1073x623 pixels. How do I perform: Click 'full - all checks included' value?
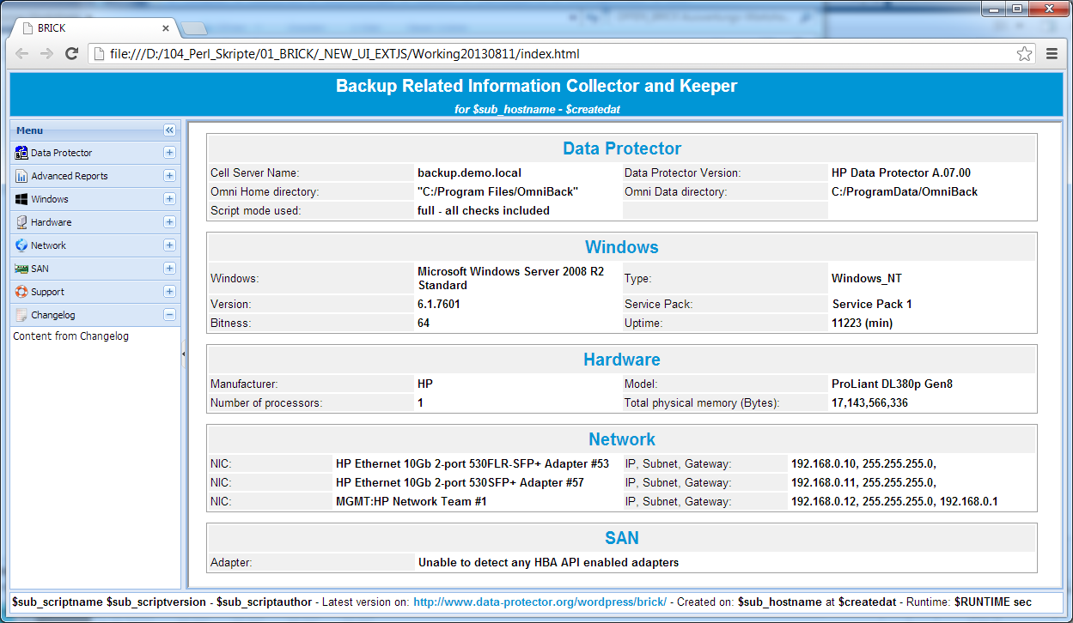click(483, 211)
